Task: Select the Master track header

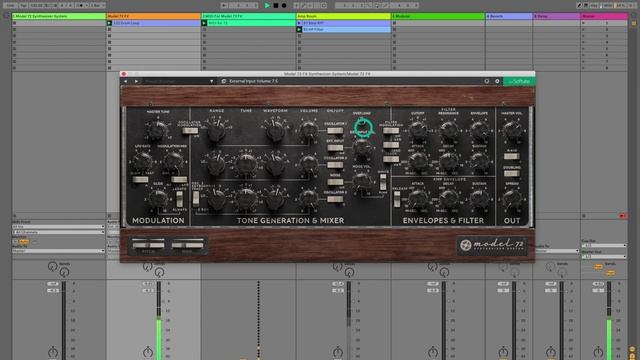Action: coord(604,16)
